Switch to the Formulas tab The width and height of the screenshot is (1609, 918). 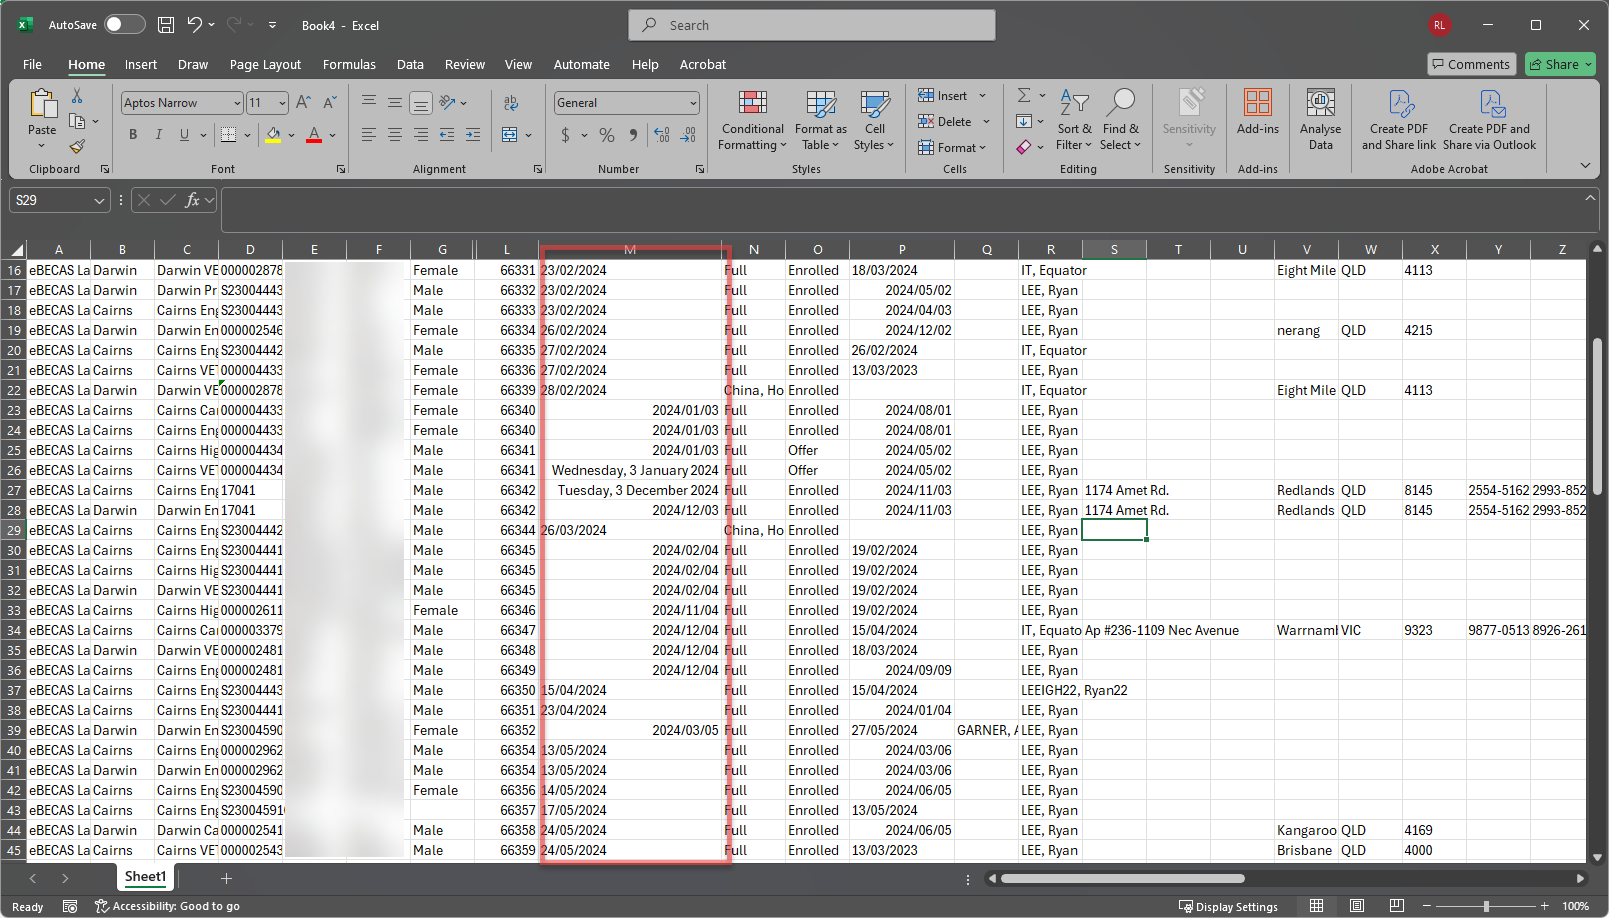349,65
